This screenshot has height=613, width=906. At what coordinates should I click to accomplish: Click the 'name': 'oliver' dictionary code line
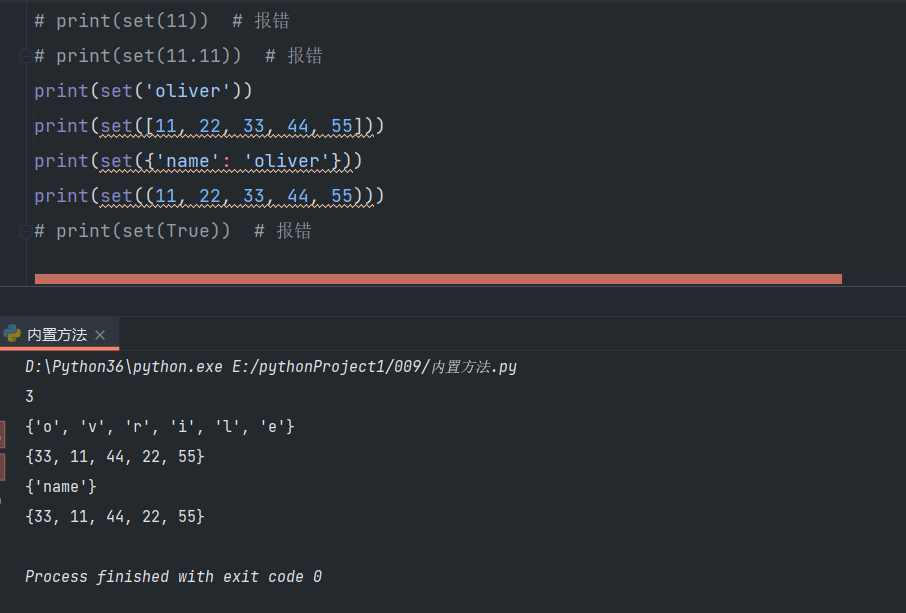tap(198, 161)
